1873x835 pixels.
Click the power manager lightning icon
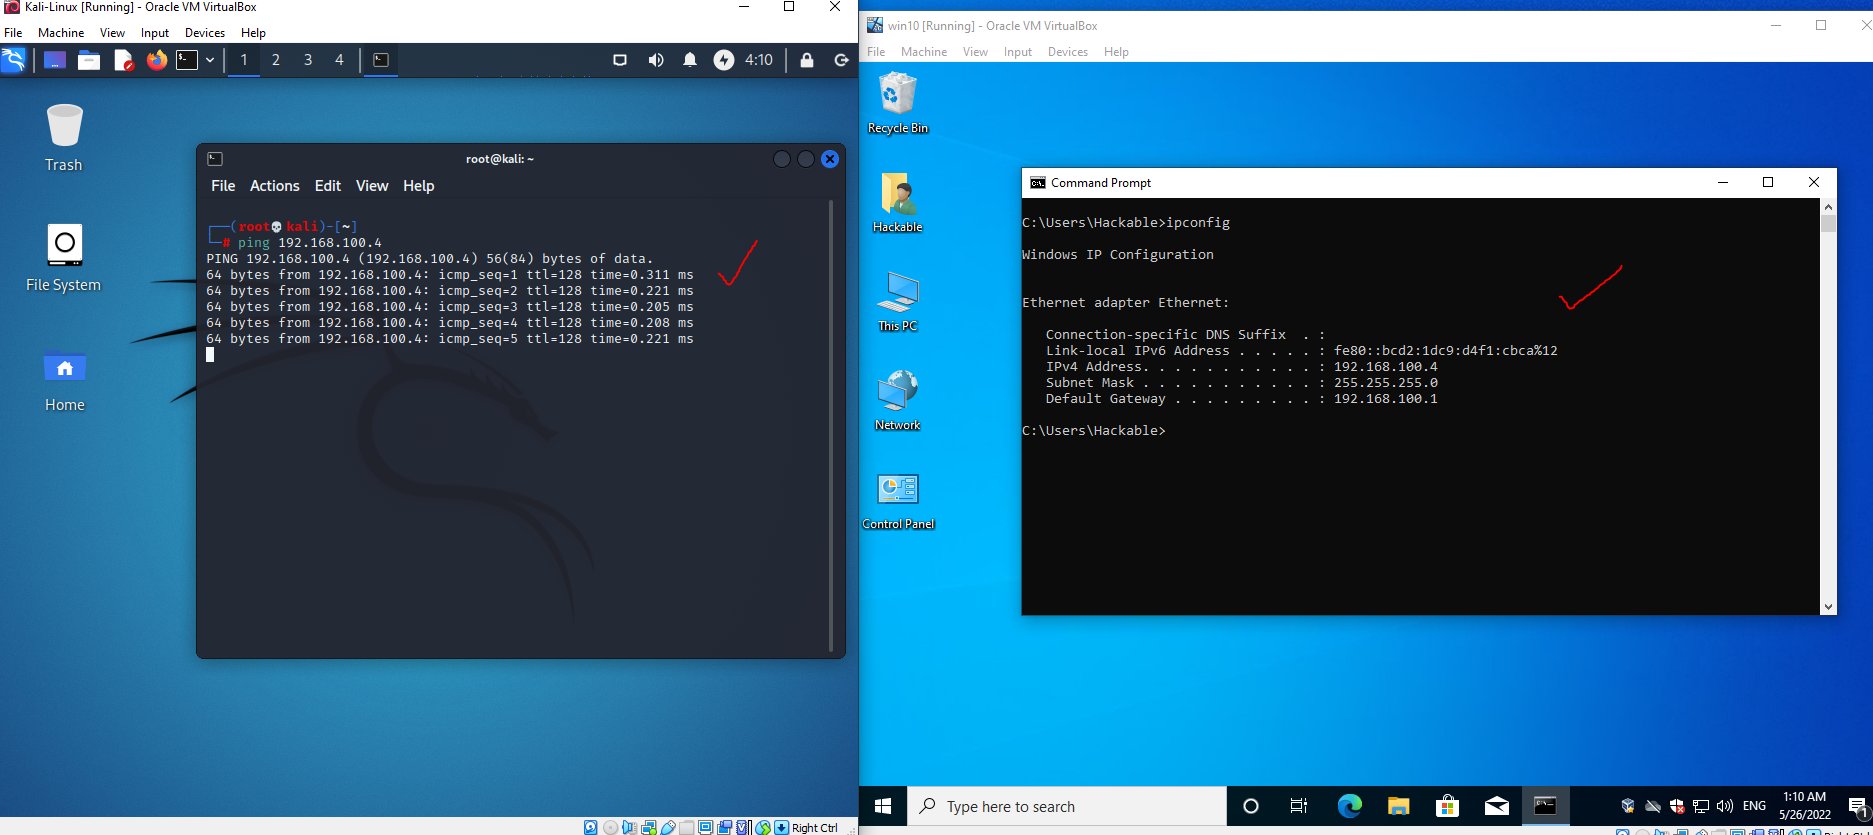723,60
